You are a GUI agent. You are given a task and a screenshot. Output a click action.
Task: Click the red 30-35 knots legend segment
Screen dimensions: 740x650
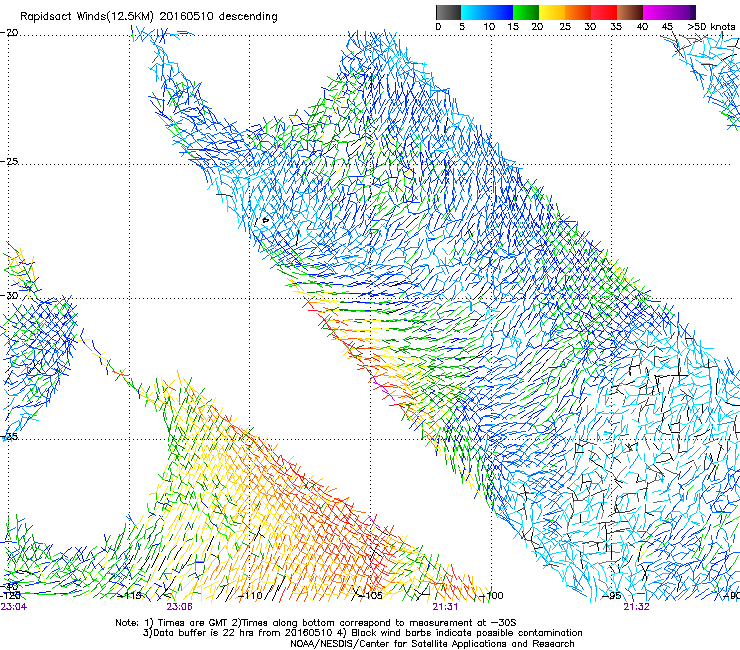604,12
